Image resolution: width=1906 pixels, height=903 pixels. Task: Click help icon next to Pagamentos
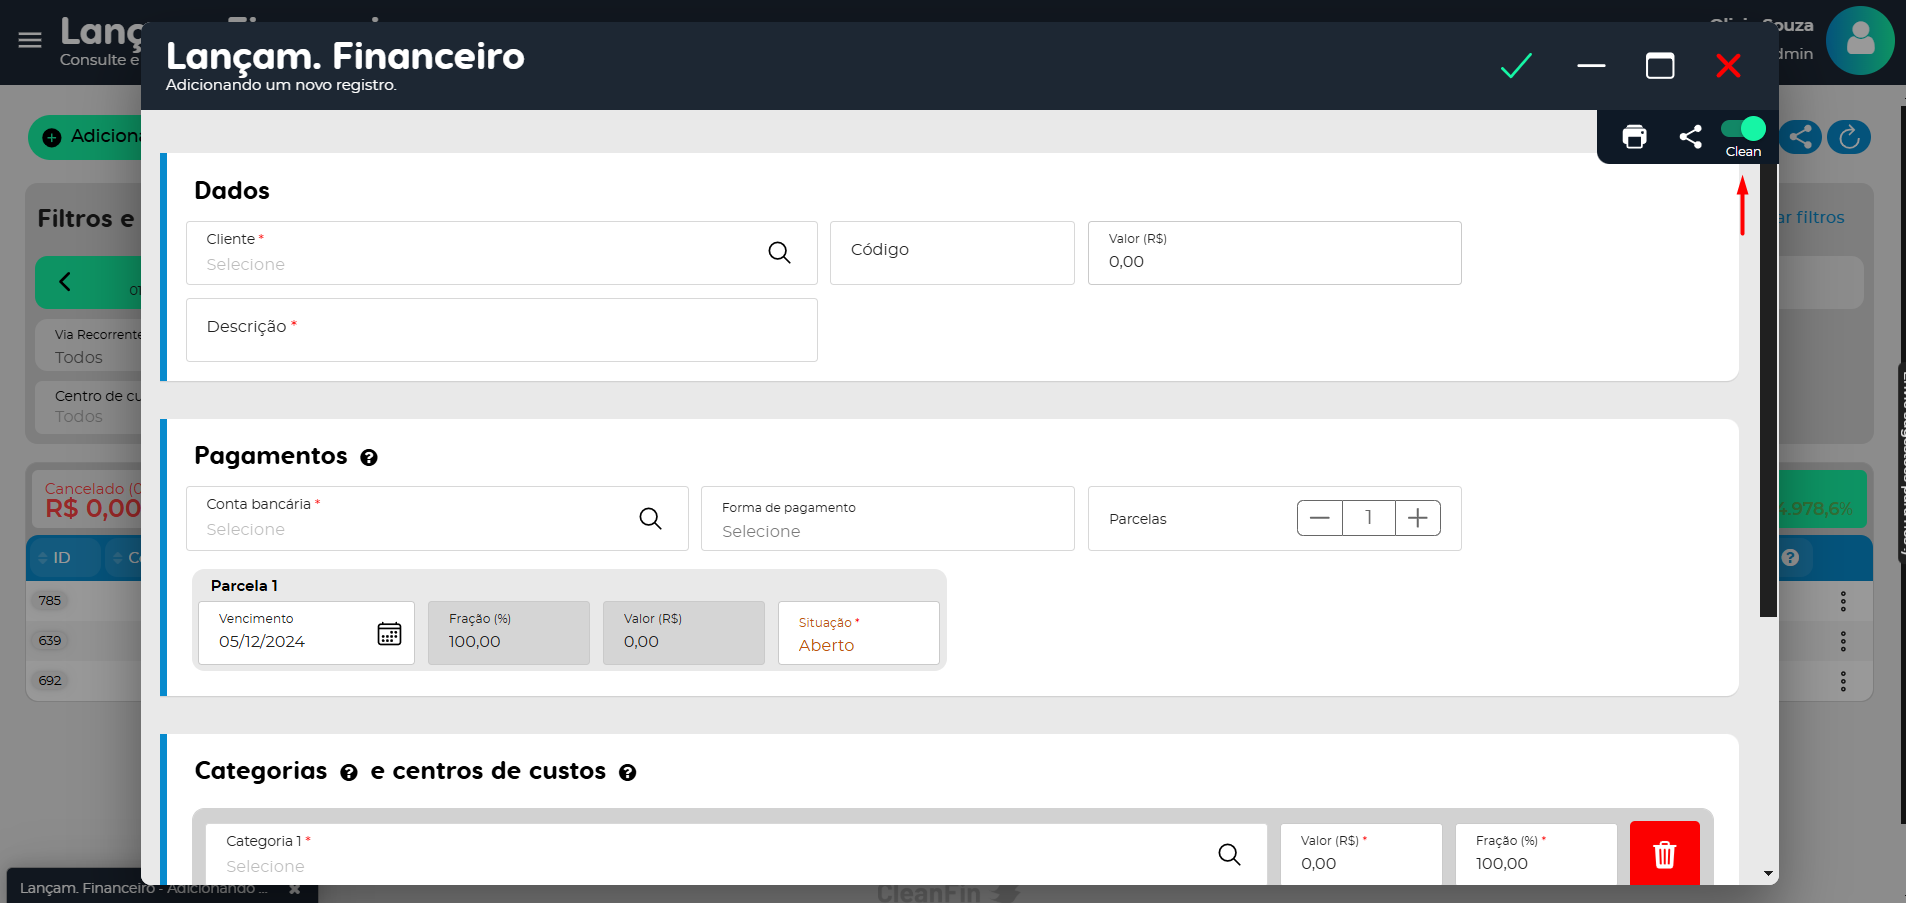(x=369, y=458)
